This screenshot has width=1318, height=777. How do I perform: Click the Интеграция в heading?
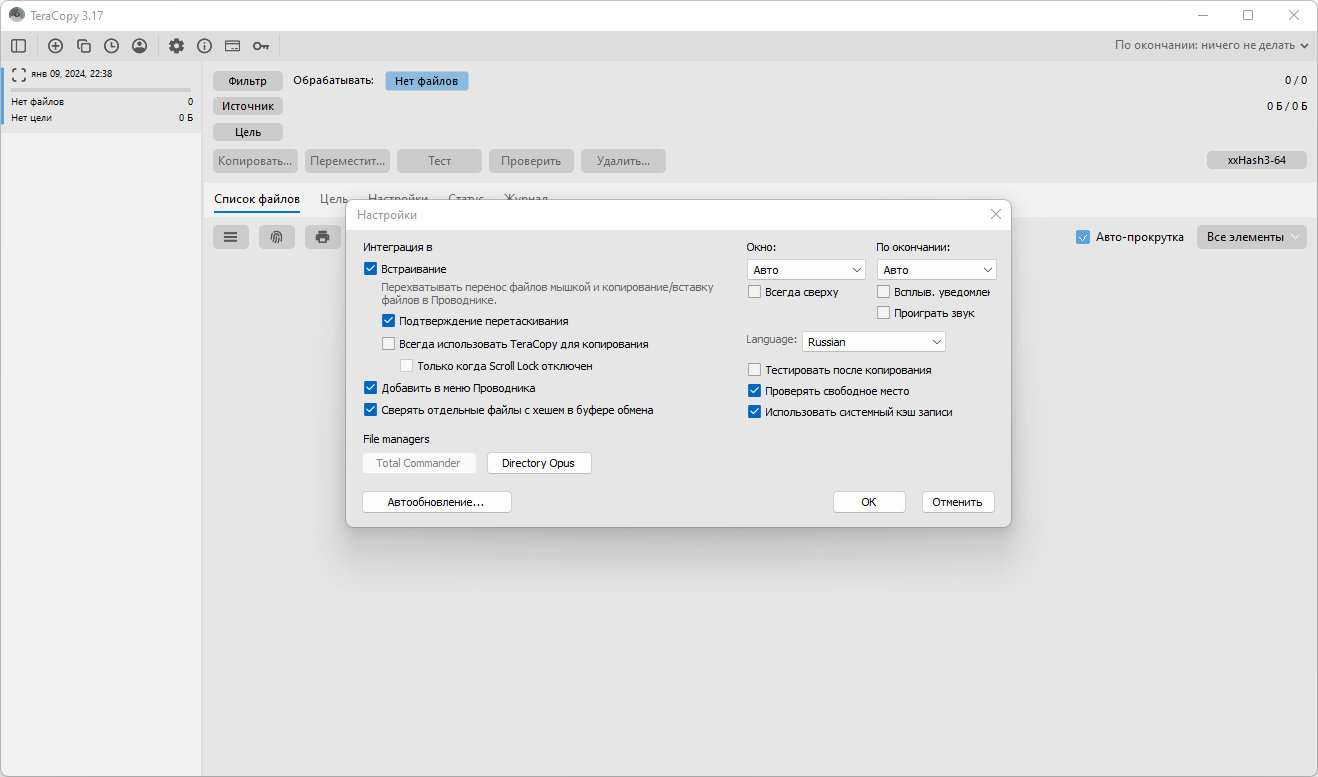pos(398,247)
